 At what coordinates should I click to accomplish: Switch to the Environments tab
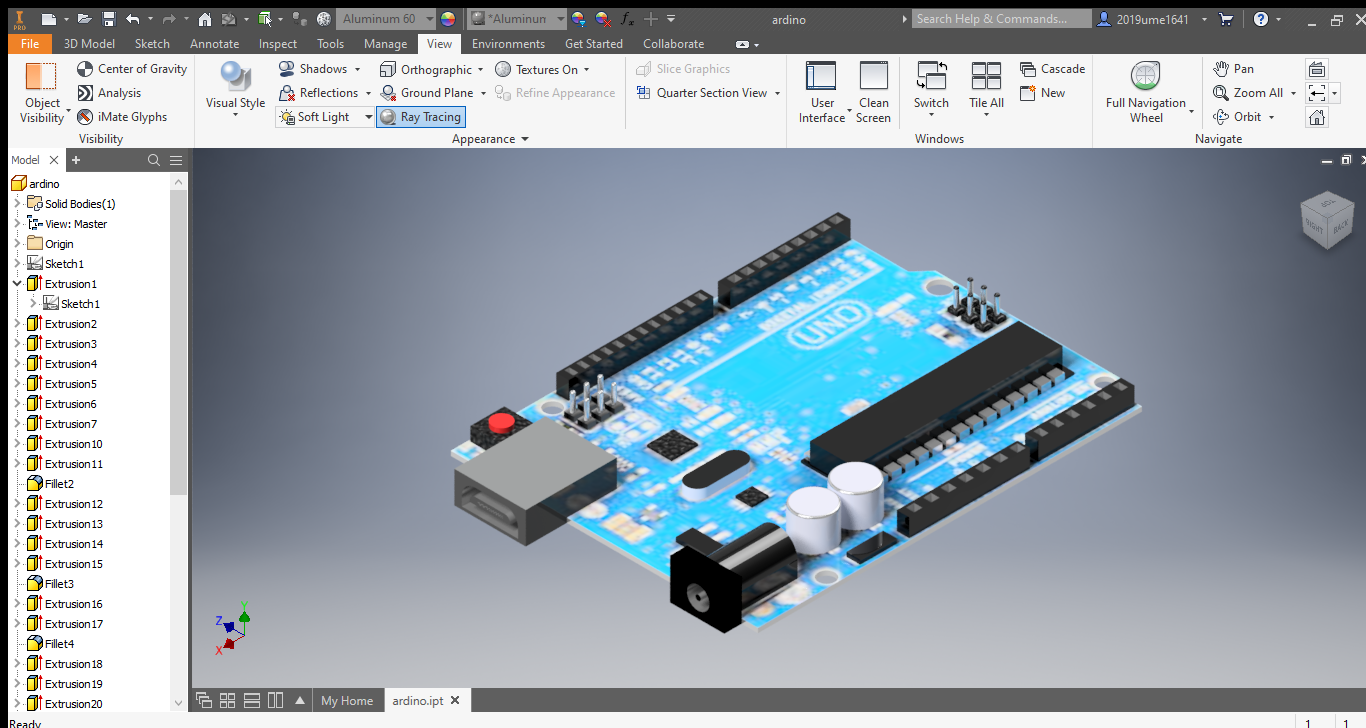pos(508,44)
